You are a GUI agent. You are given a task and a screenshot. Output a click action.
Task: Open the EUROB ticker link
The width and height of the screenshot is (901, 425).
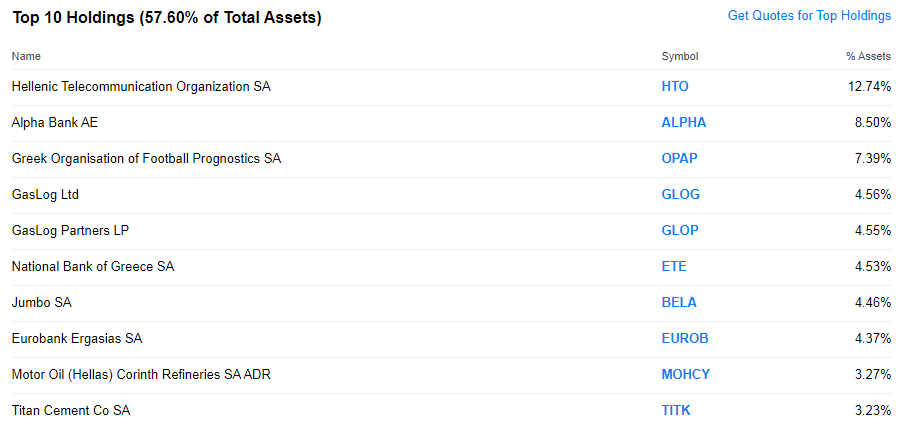[685, 338]
